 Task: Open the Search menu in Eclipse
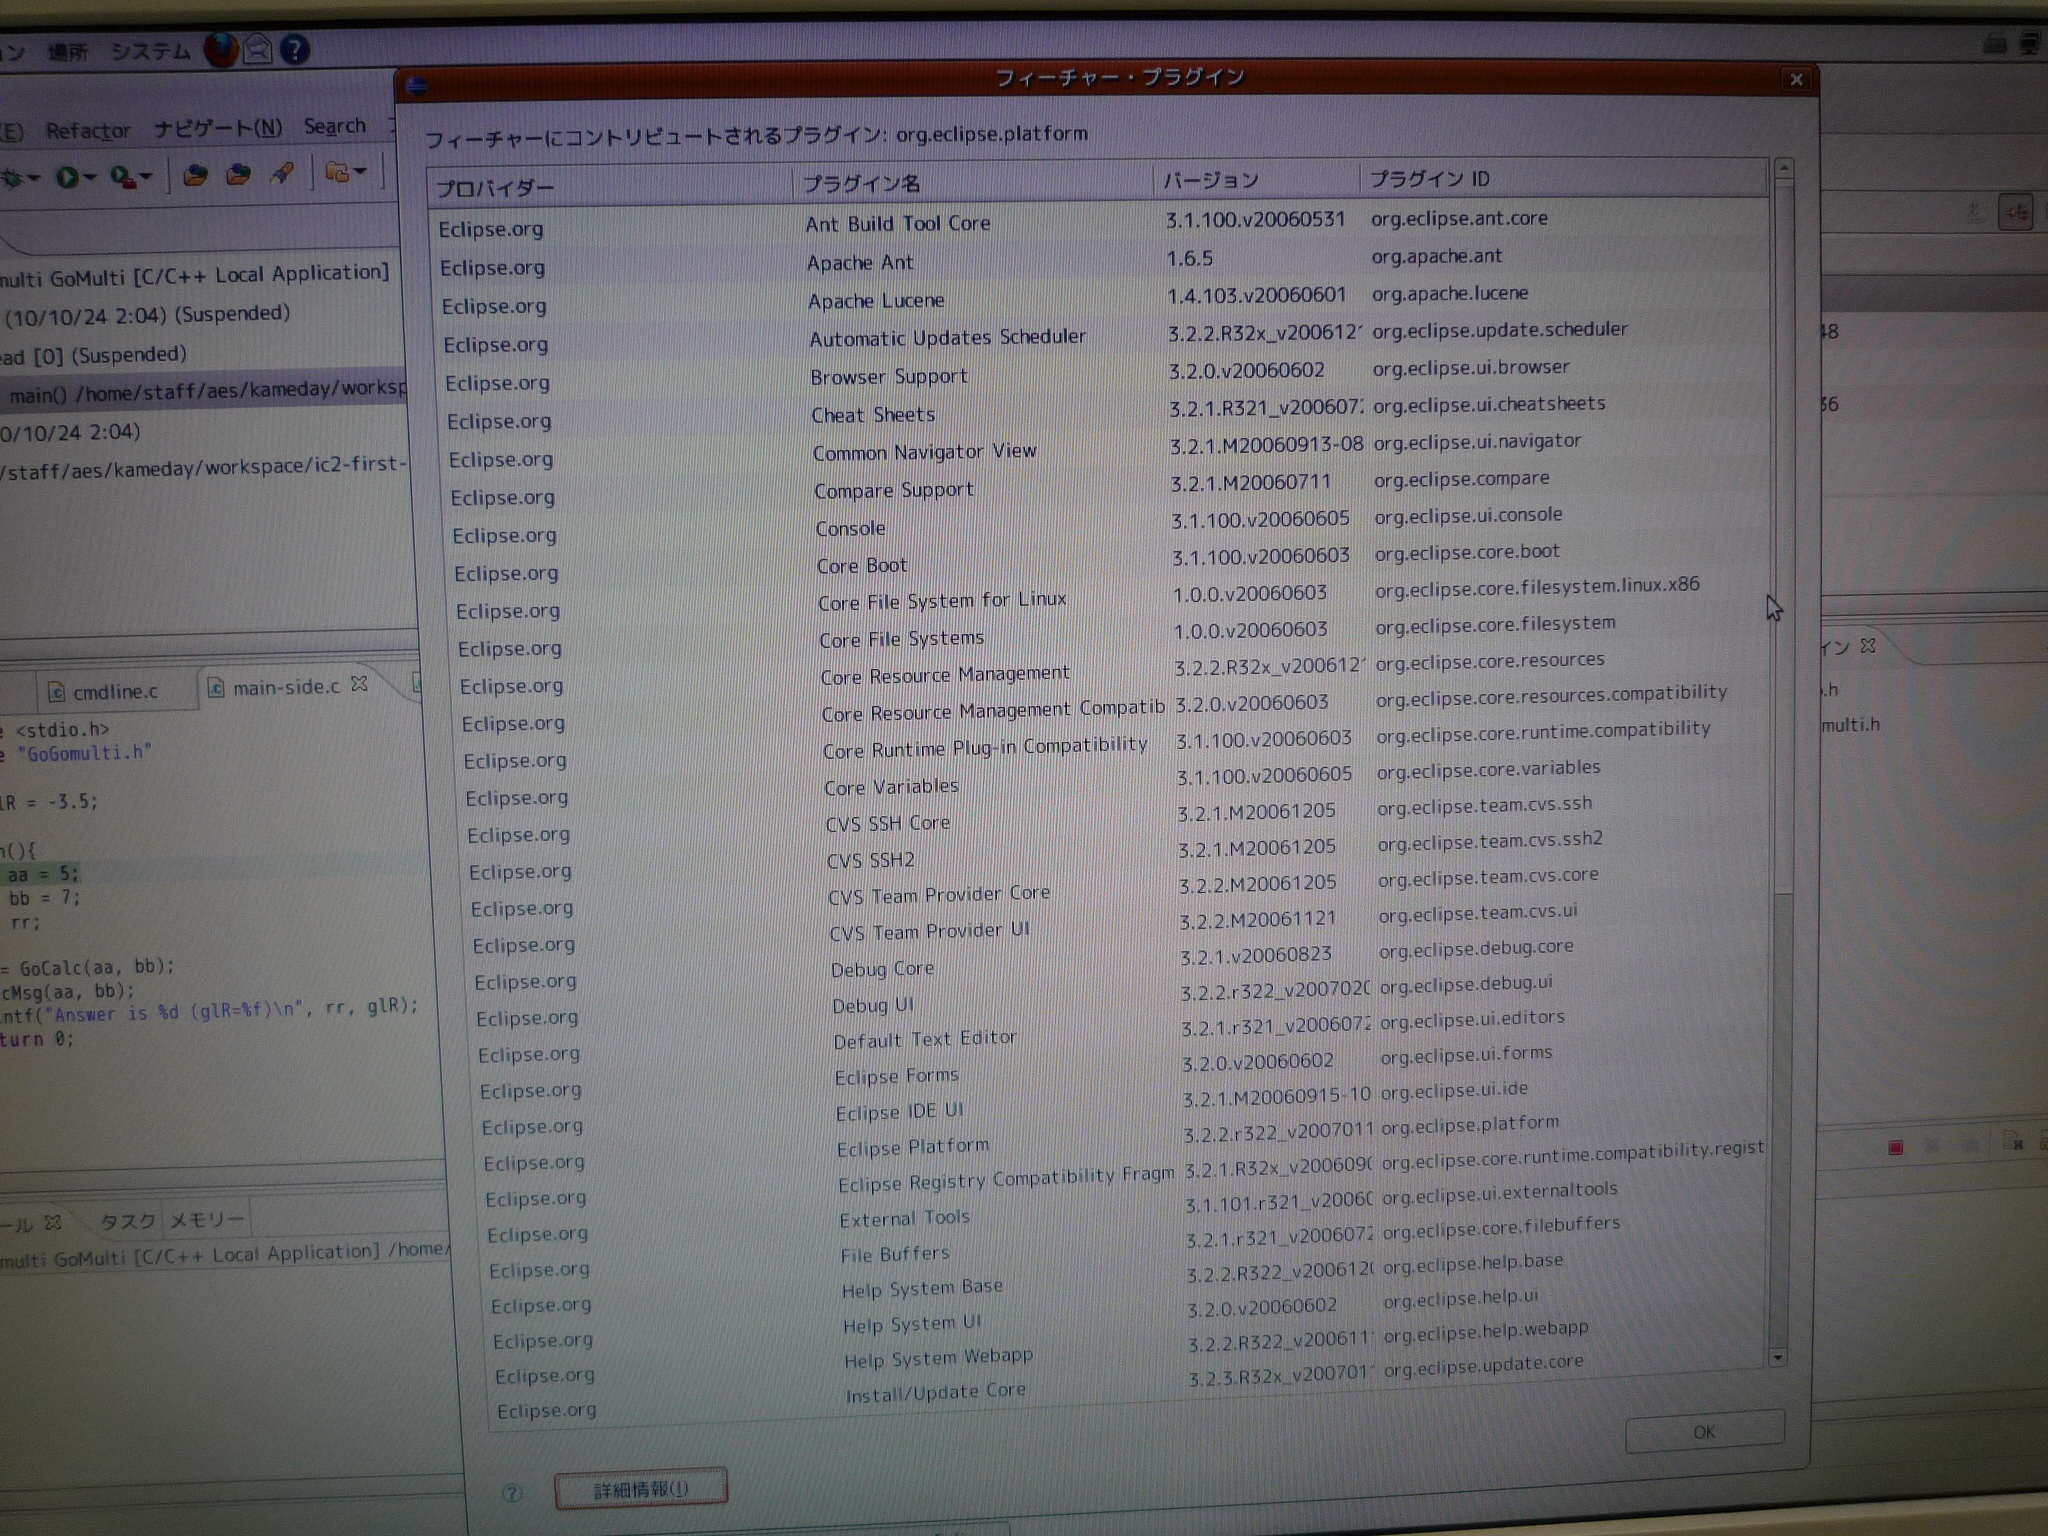coord(335,126)
